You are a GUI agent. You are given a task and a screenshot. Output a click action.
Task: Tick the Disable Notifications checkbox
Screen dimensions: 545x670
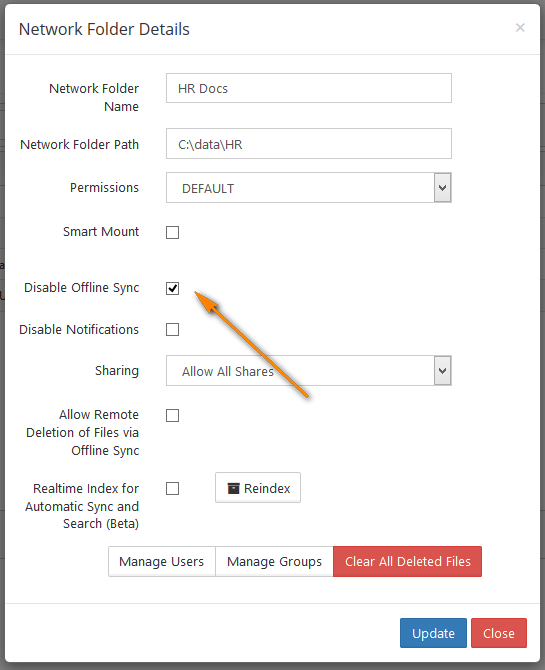(172, 329)
